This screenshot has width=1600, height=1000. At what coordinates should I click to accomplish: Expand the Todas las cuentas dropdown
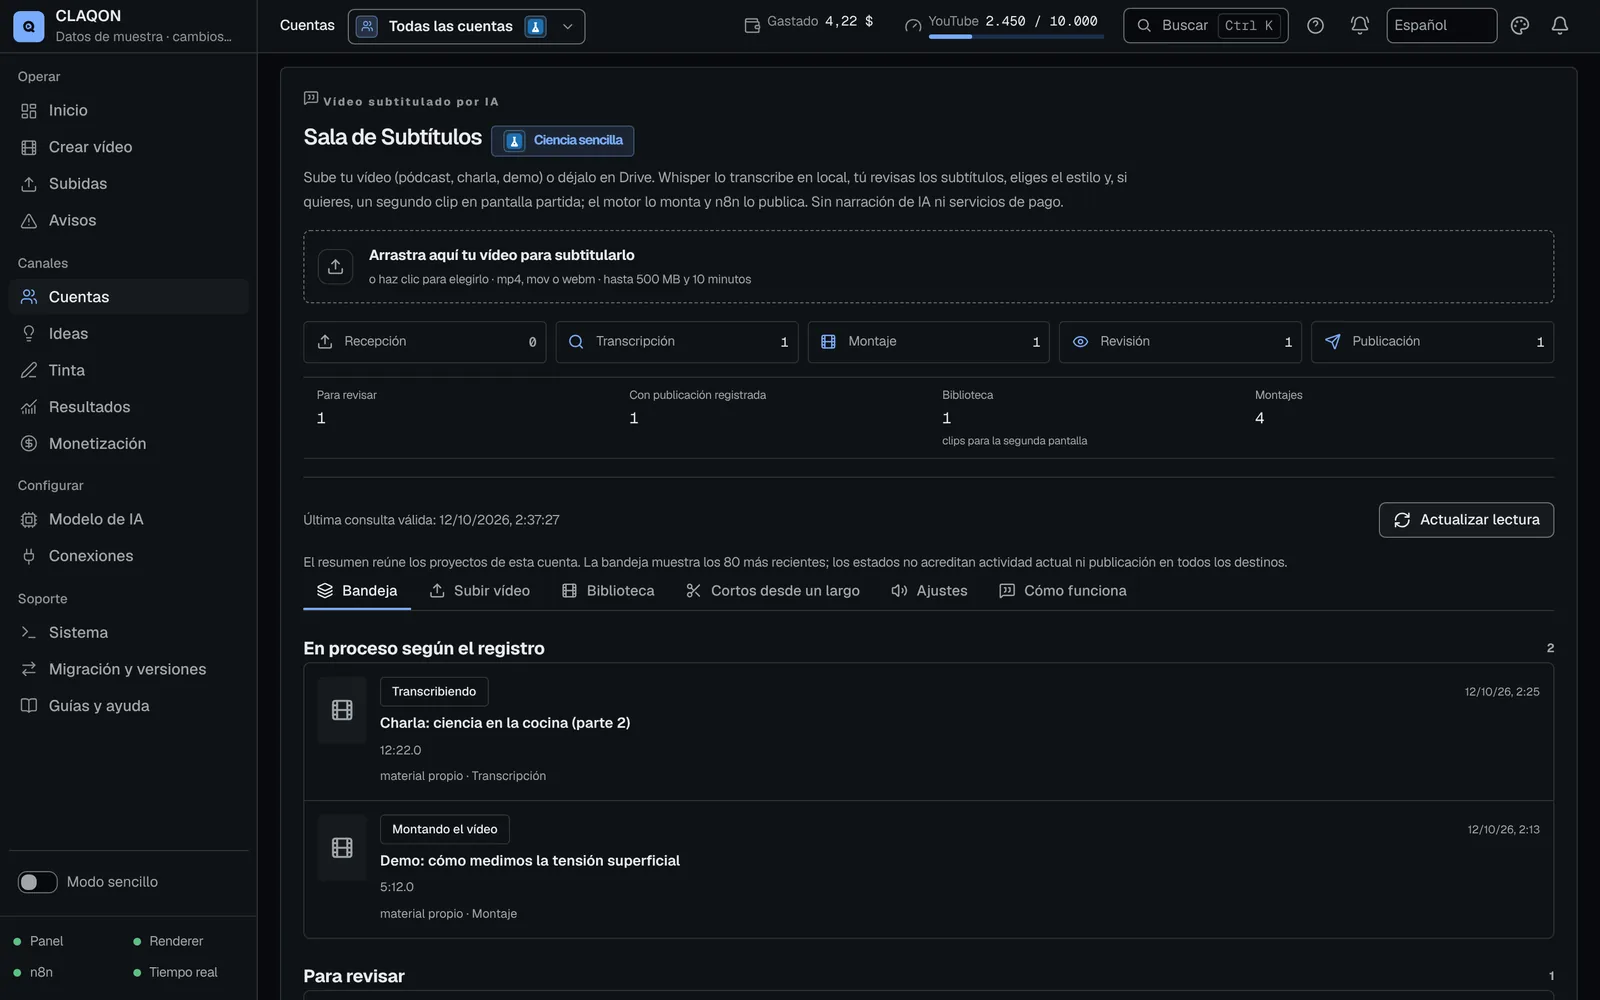pyautogui.click(x=466, y=26)
